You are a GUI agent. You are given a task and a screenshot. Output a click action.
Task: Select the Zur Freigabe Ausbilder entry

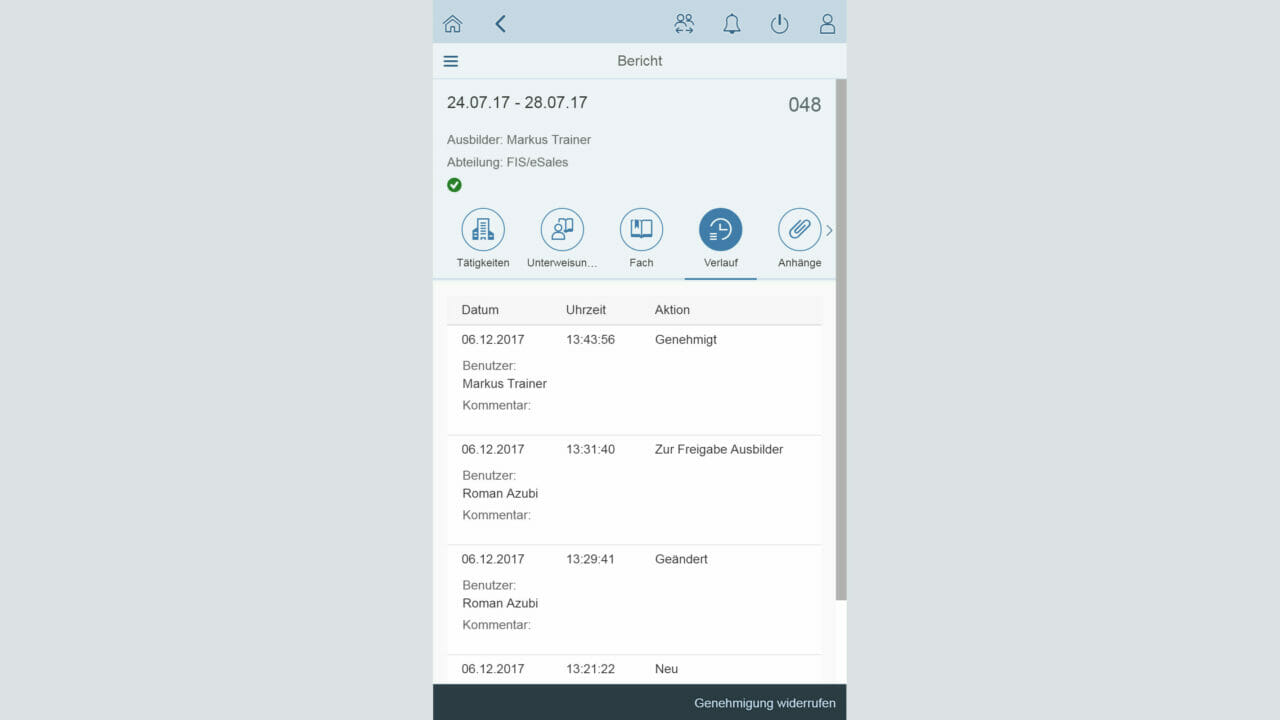(x=719, y=450)
